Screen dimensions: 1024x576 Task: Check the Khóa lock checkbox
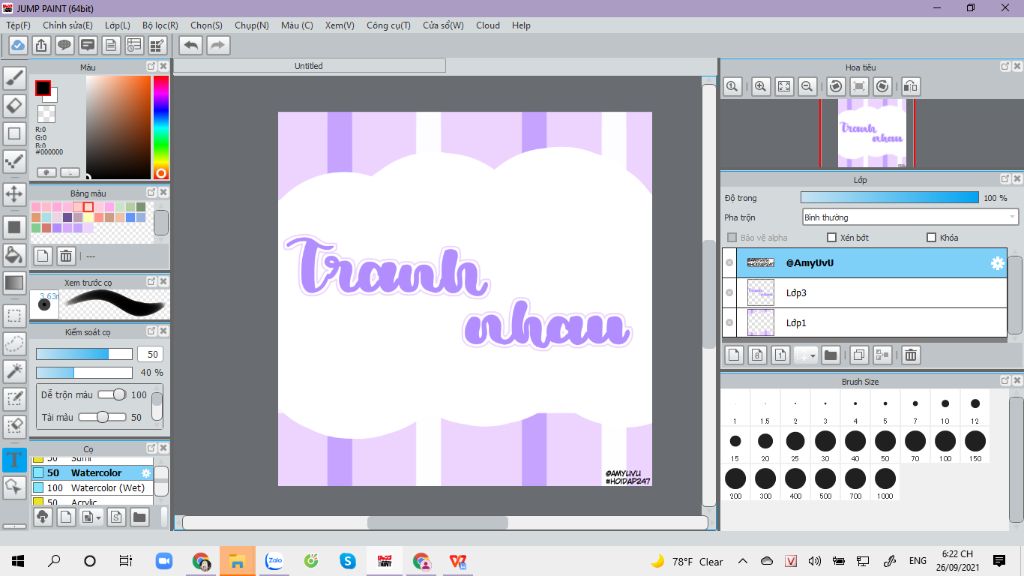pos(931,238)
